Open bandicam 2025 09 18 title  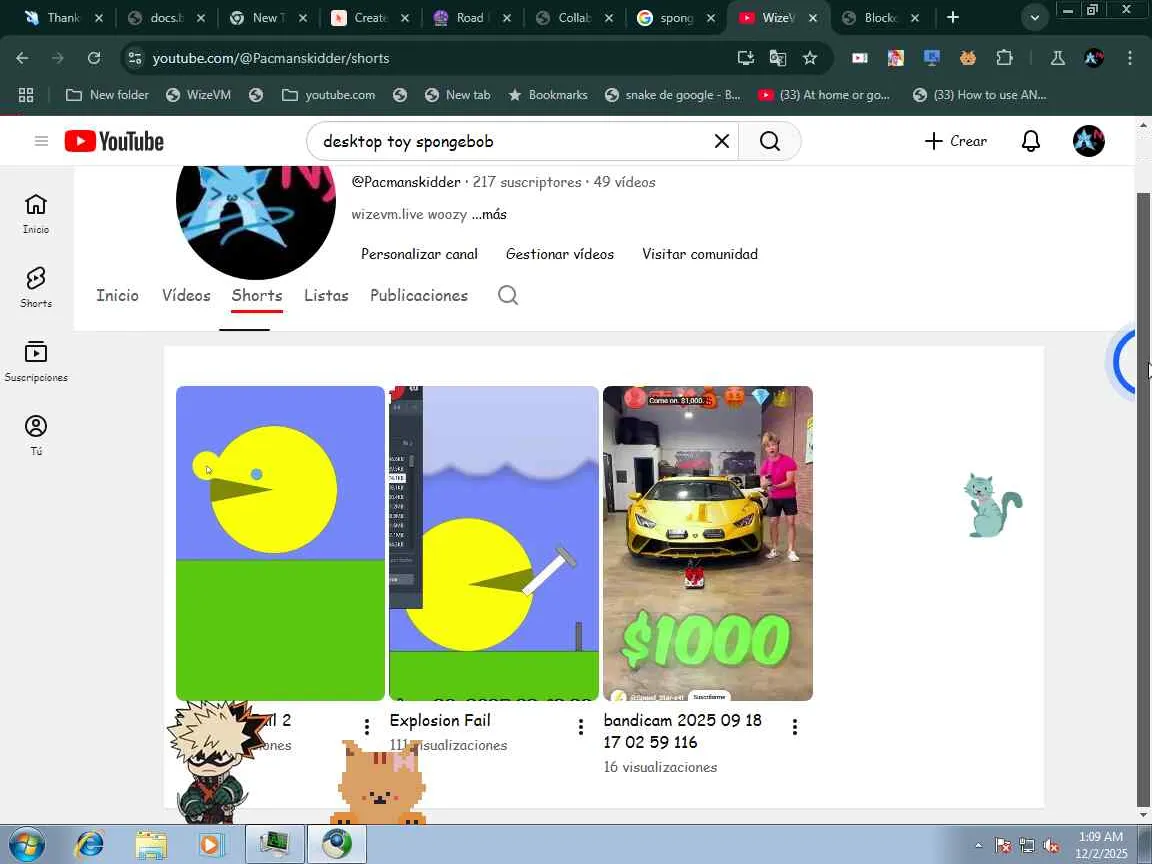pos(683,731)
